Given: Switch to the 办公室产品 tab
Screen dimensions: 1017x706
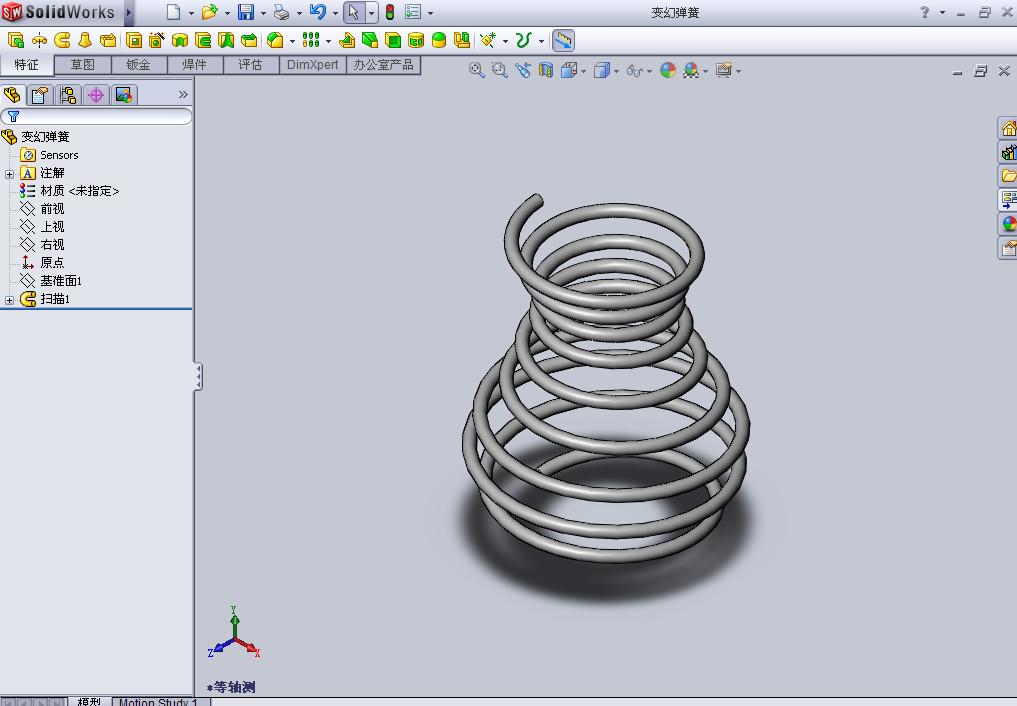Looking at the screenshot, I should click(383, 65).
